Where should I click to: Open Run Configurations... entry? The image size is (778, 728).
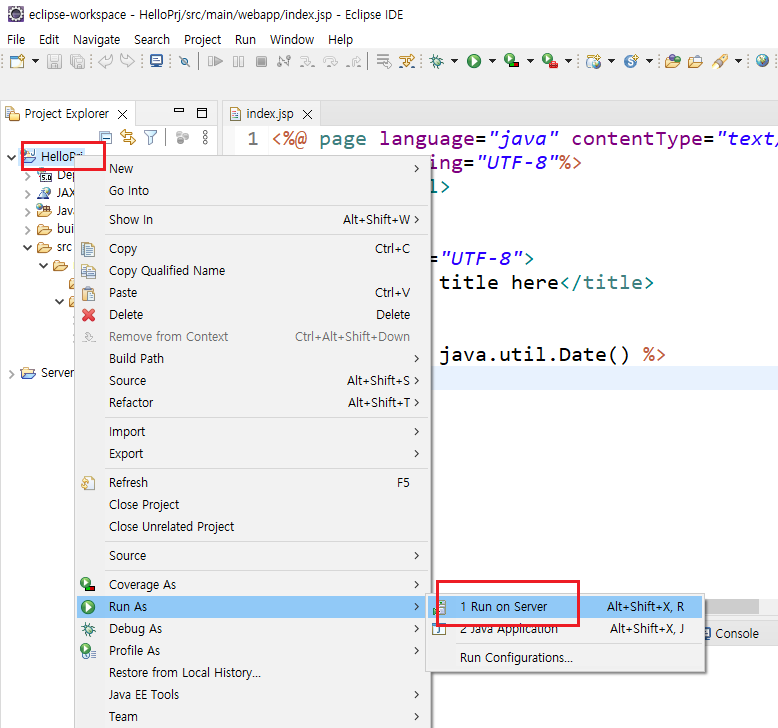pyautogui.click(x=516, y=658)
